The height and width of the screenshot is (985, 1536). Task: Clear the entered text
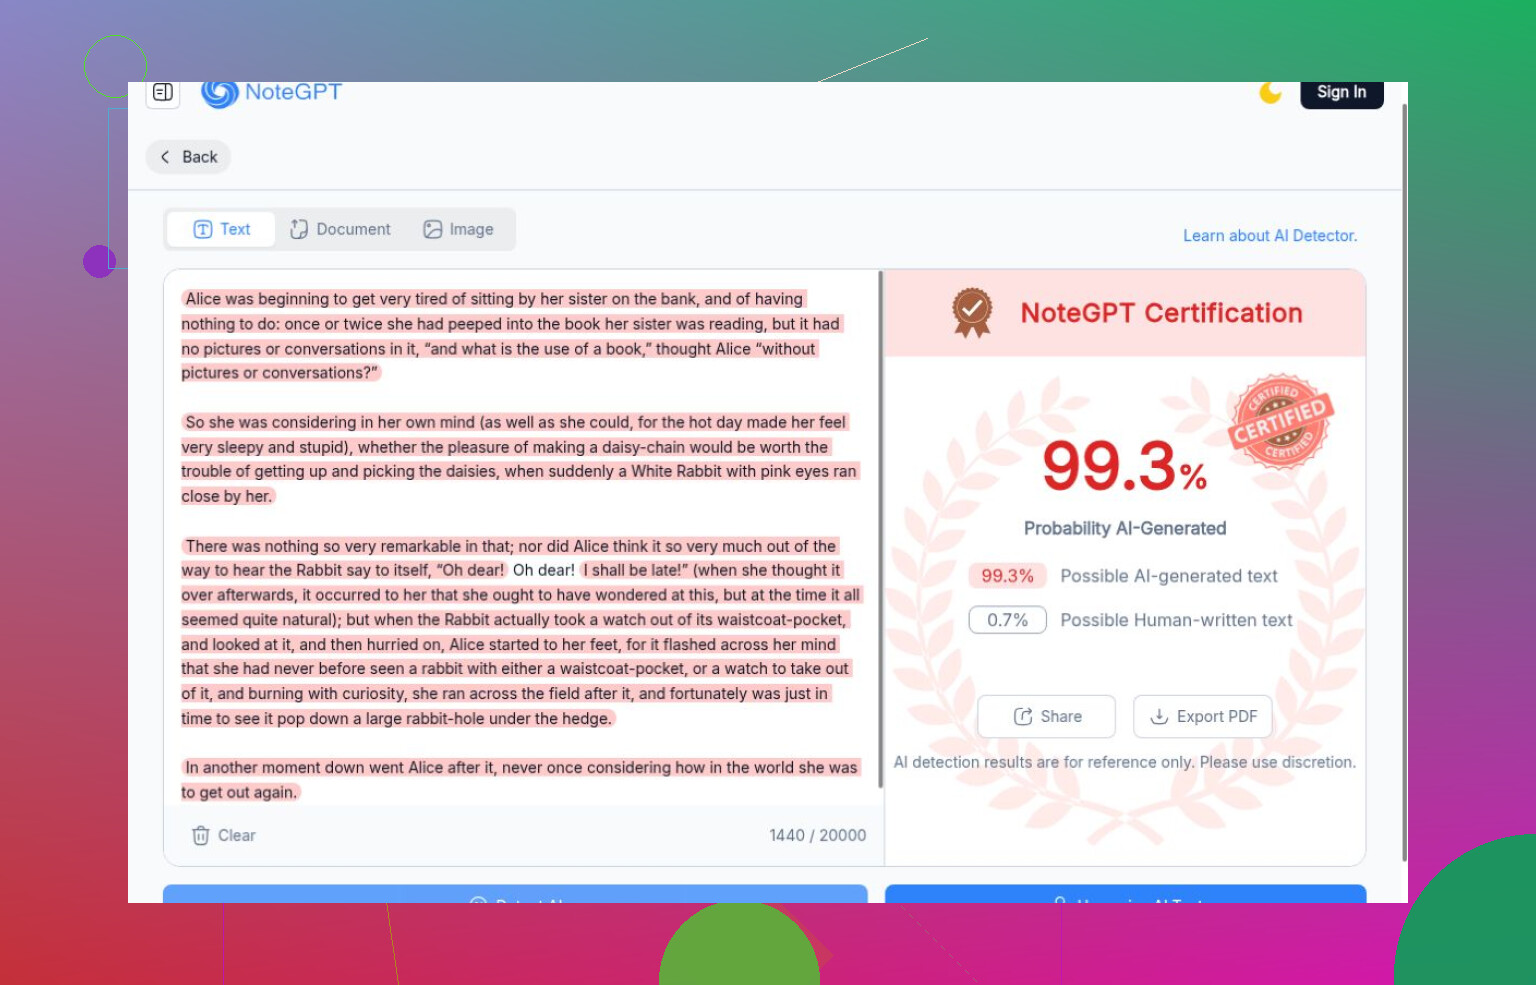pos(224,835)
